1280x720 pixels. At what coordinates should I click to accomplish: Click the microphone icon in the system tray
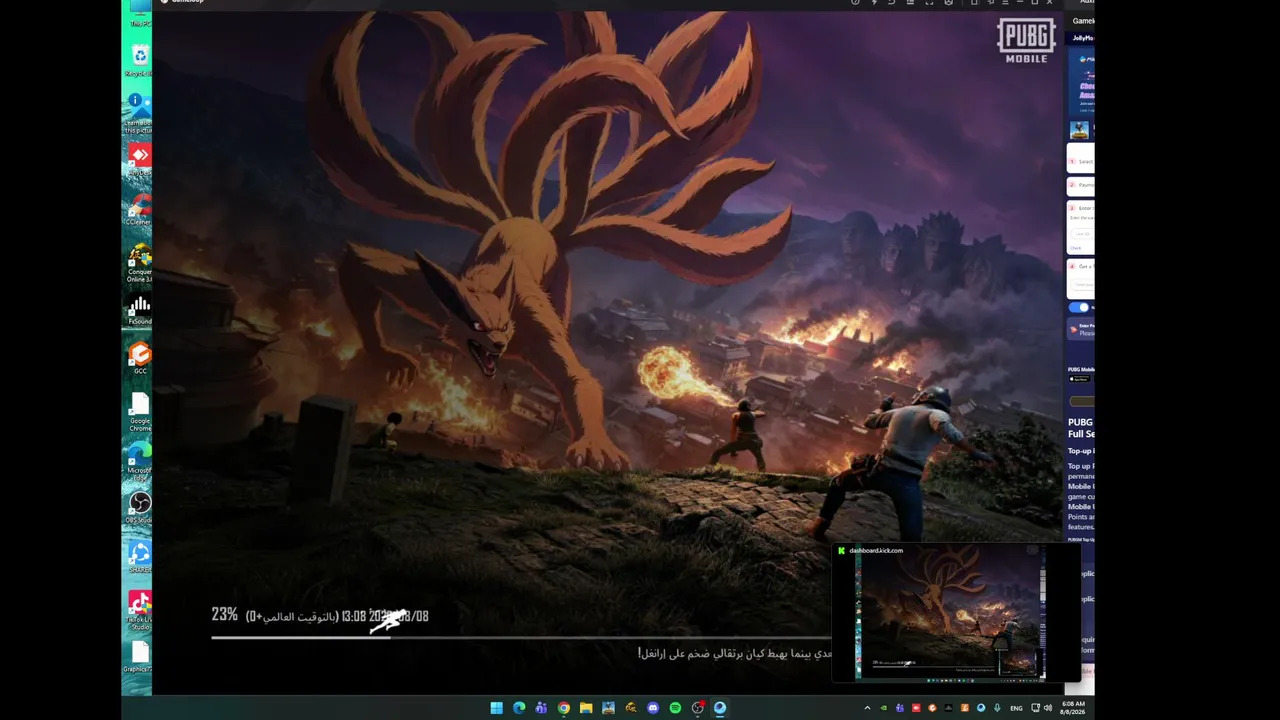click(997, 708)
